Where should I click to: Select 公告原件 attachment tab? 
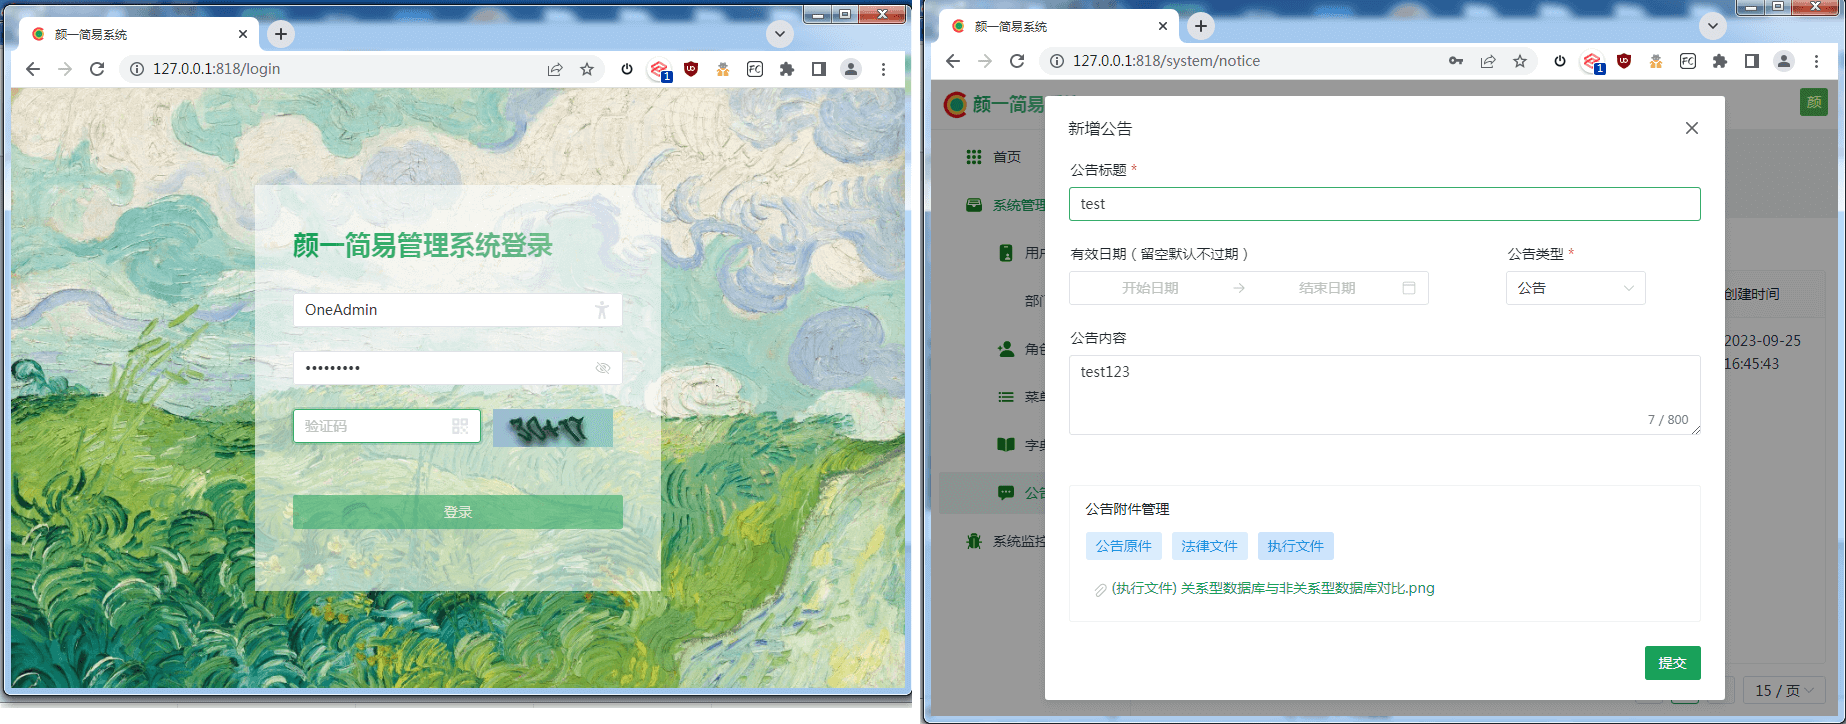(1124, 546)
